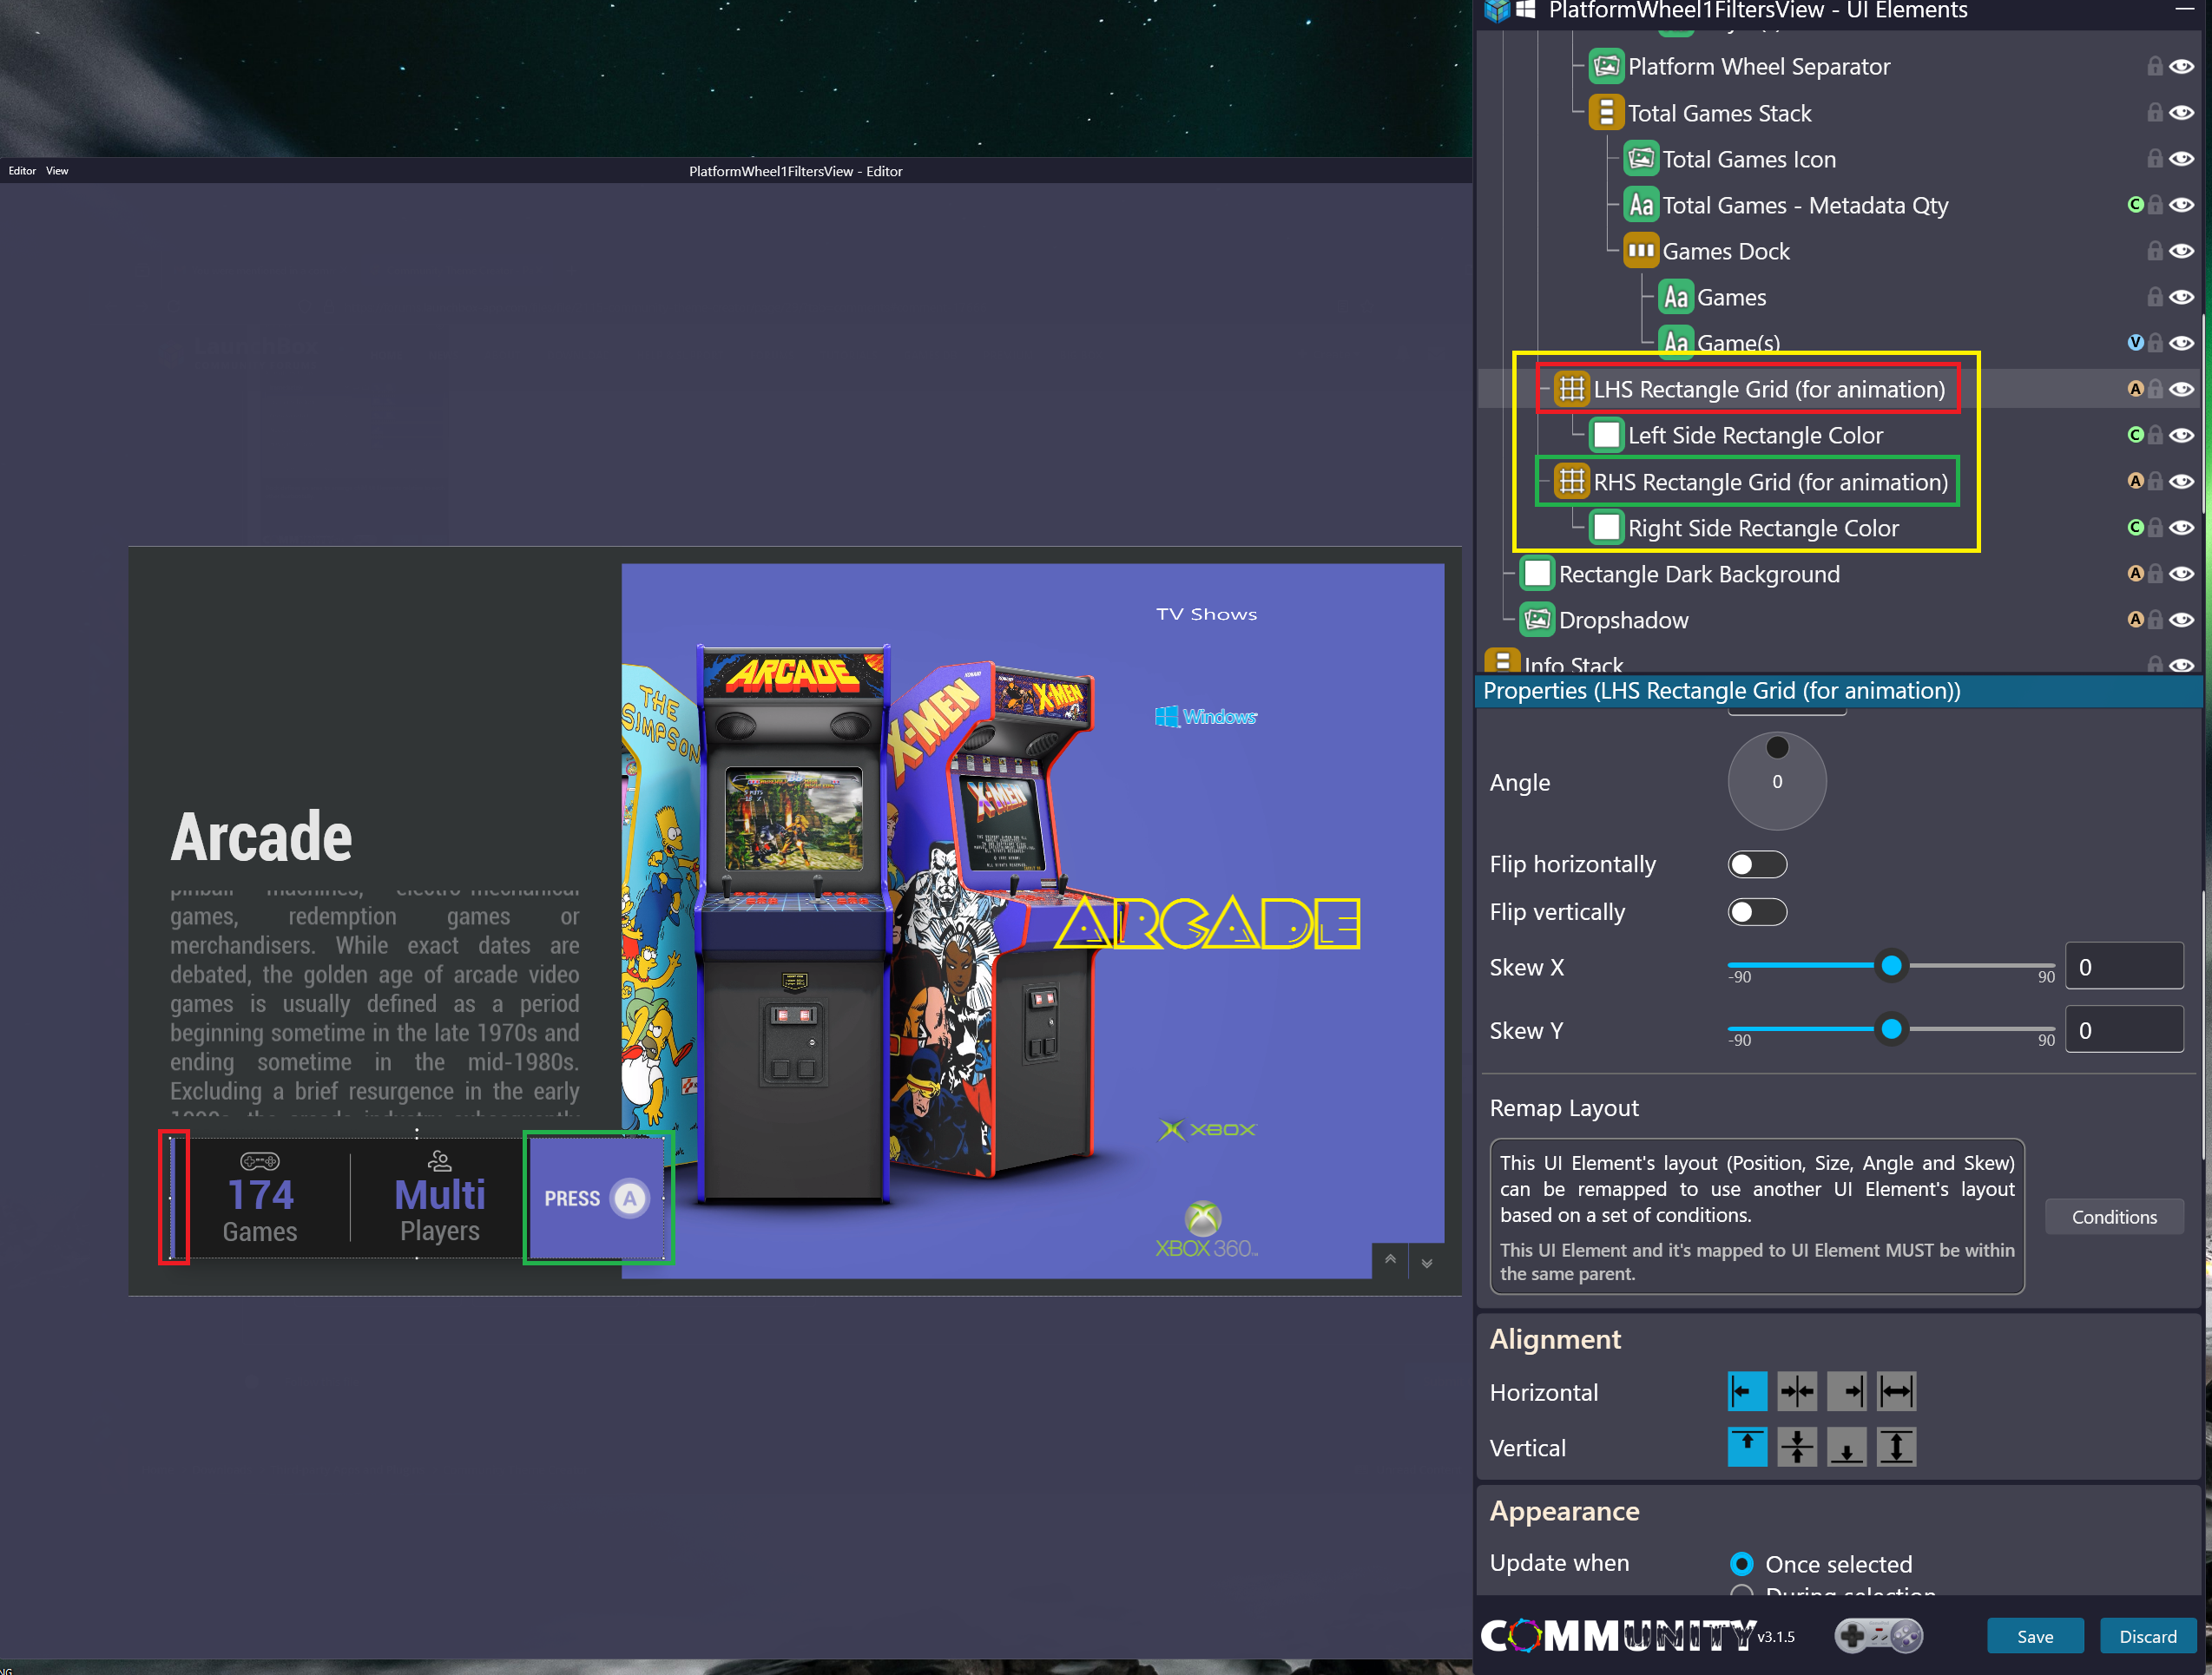Hide the Games Dock element
This screenshot has width=2212, height=1675.
point(2182,251)
